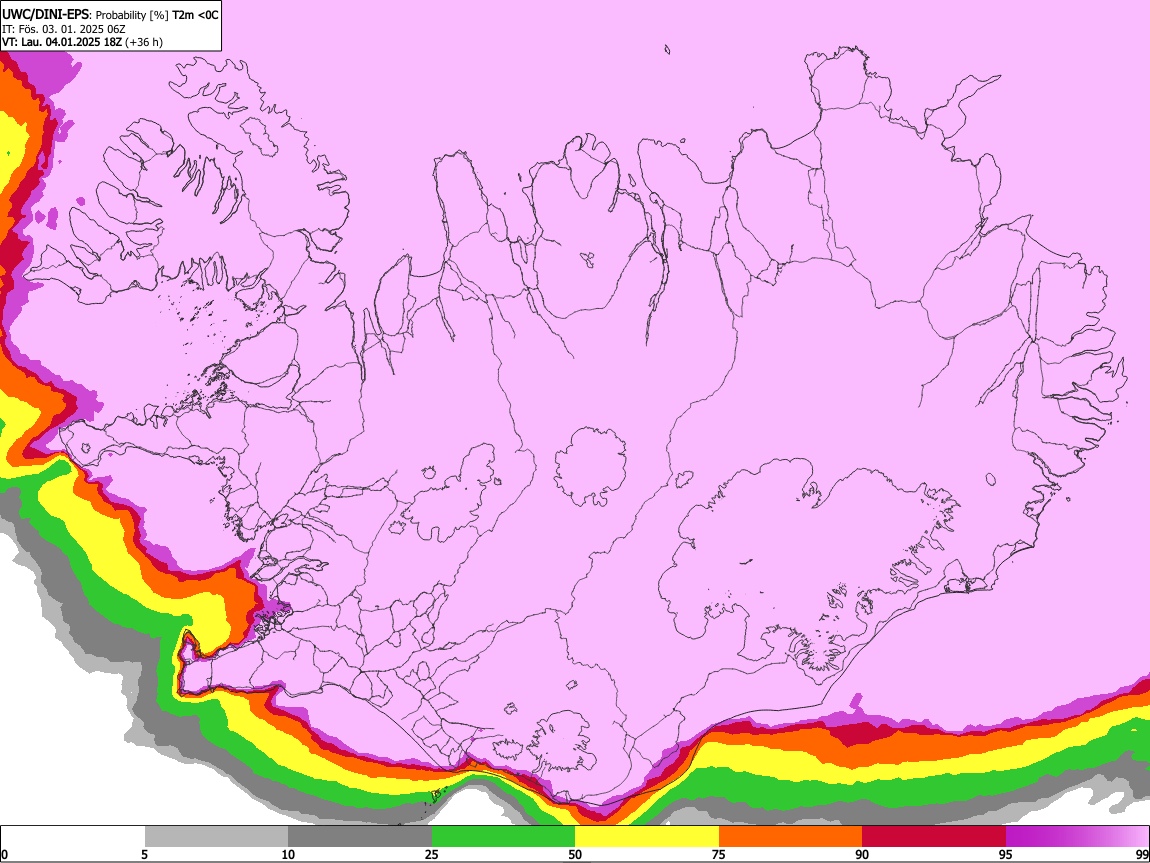Screen dimensions: 1150x863
Task: Click the legend value label '95'
Action: (1006, 855)
